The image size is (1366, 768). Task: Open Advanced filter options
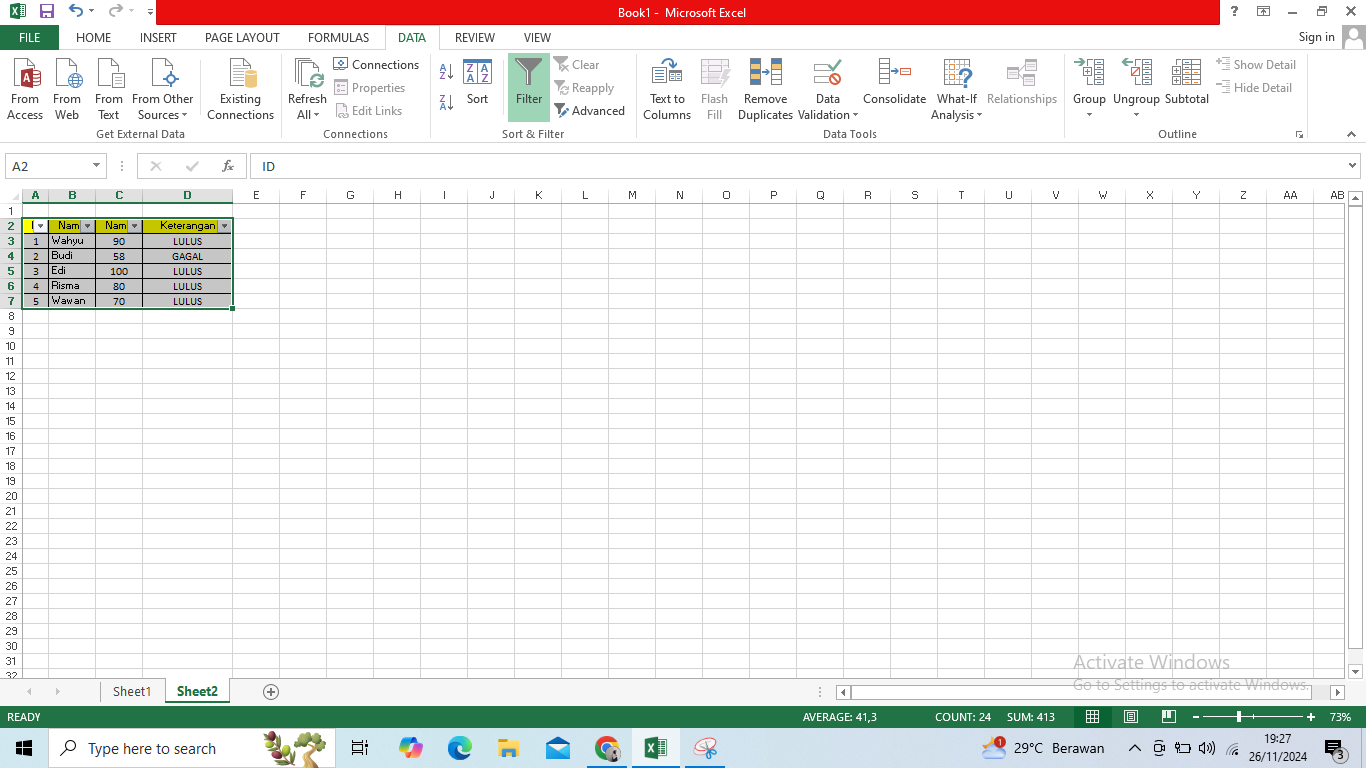tap(590, 111)
